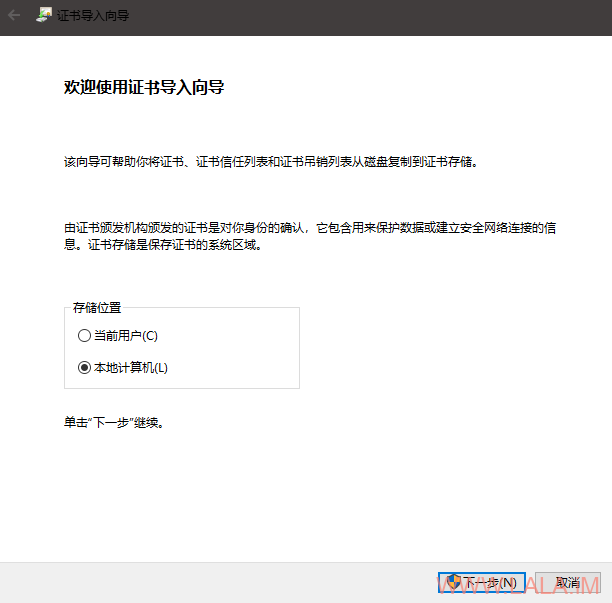Click the 下一步(N) button

click(482, 583)
